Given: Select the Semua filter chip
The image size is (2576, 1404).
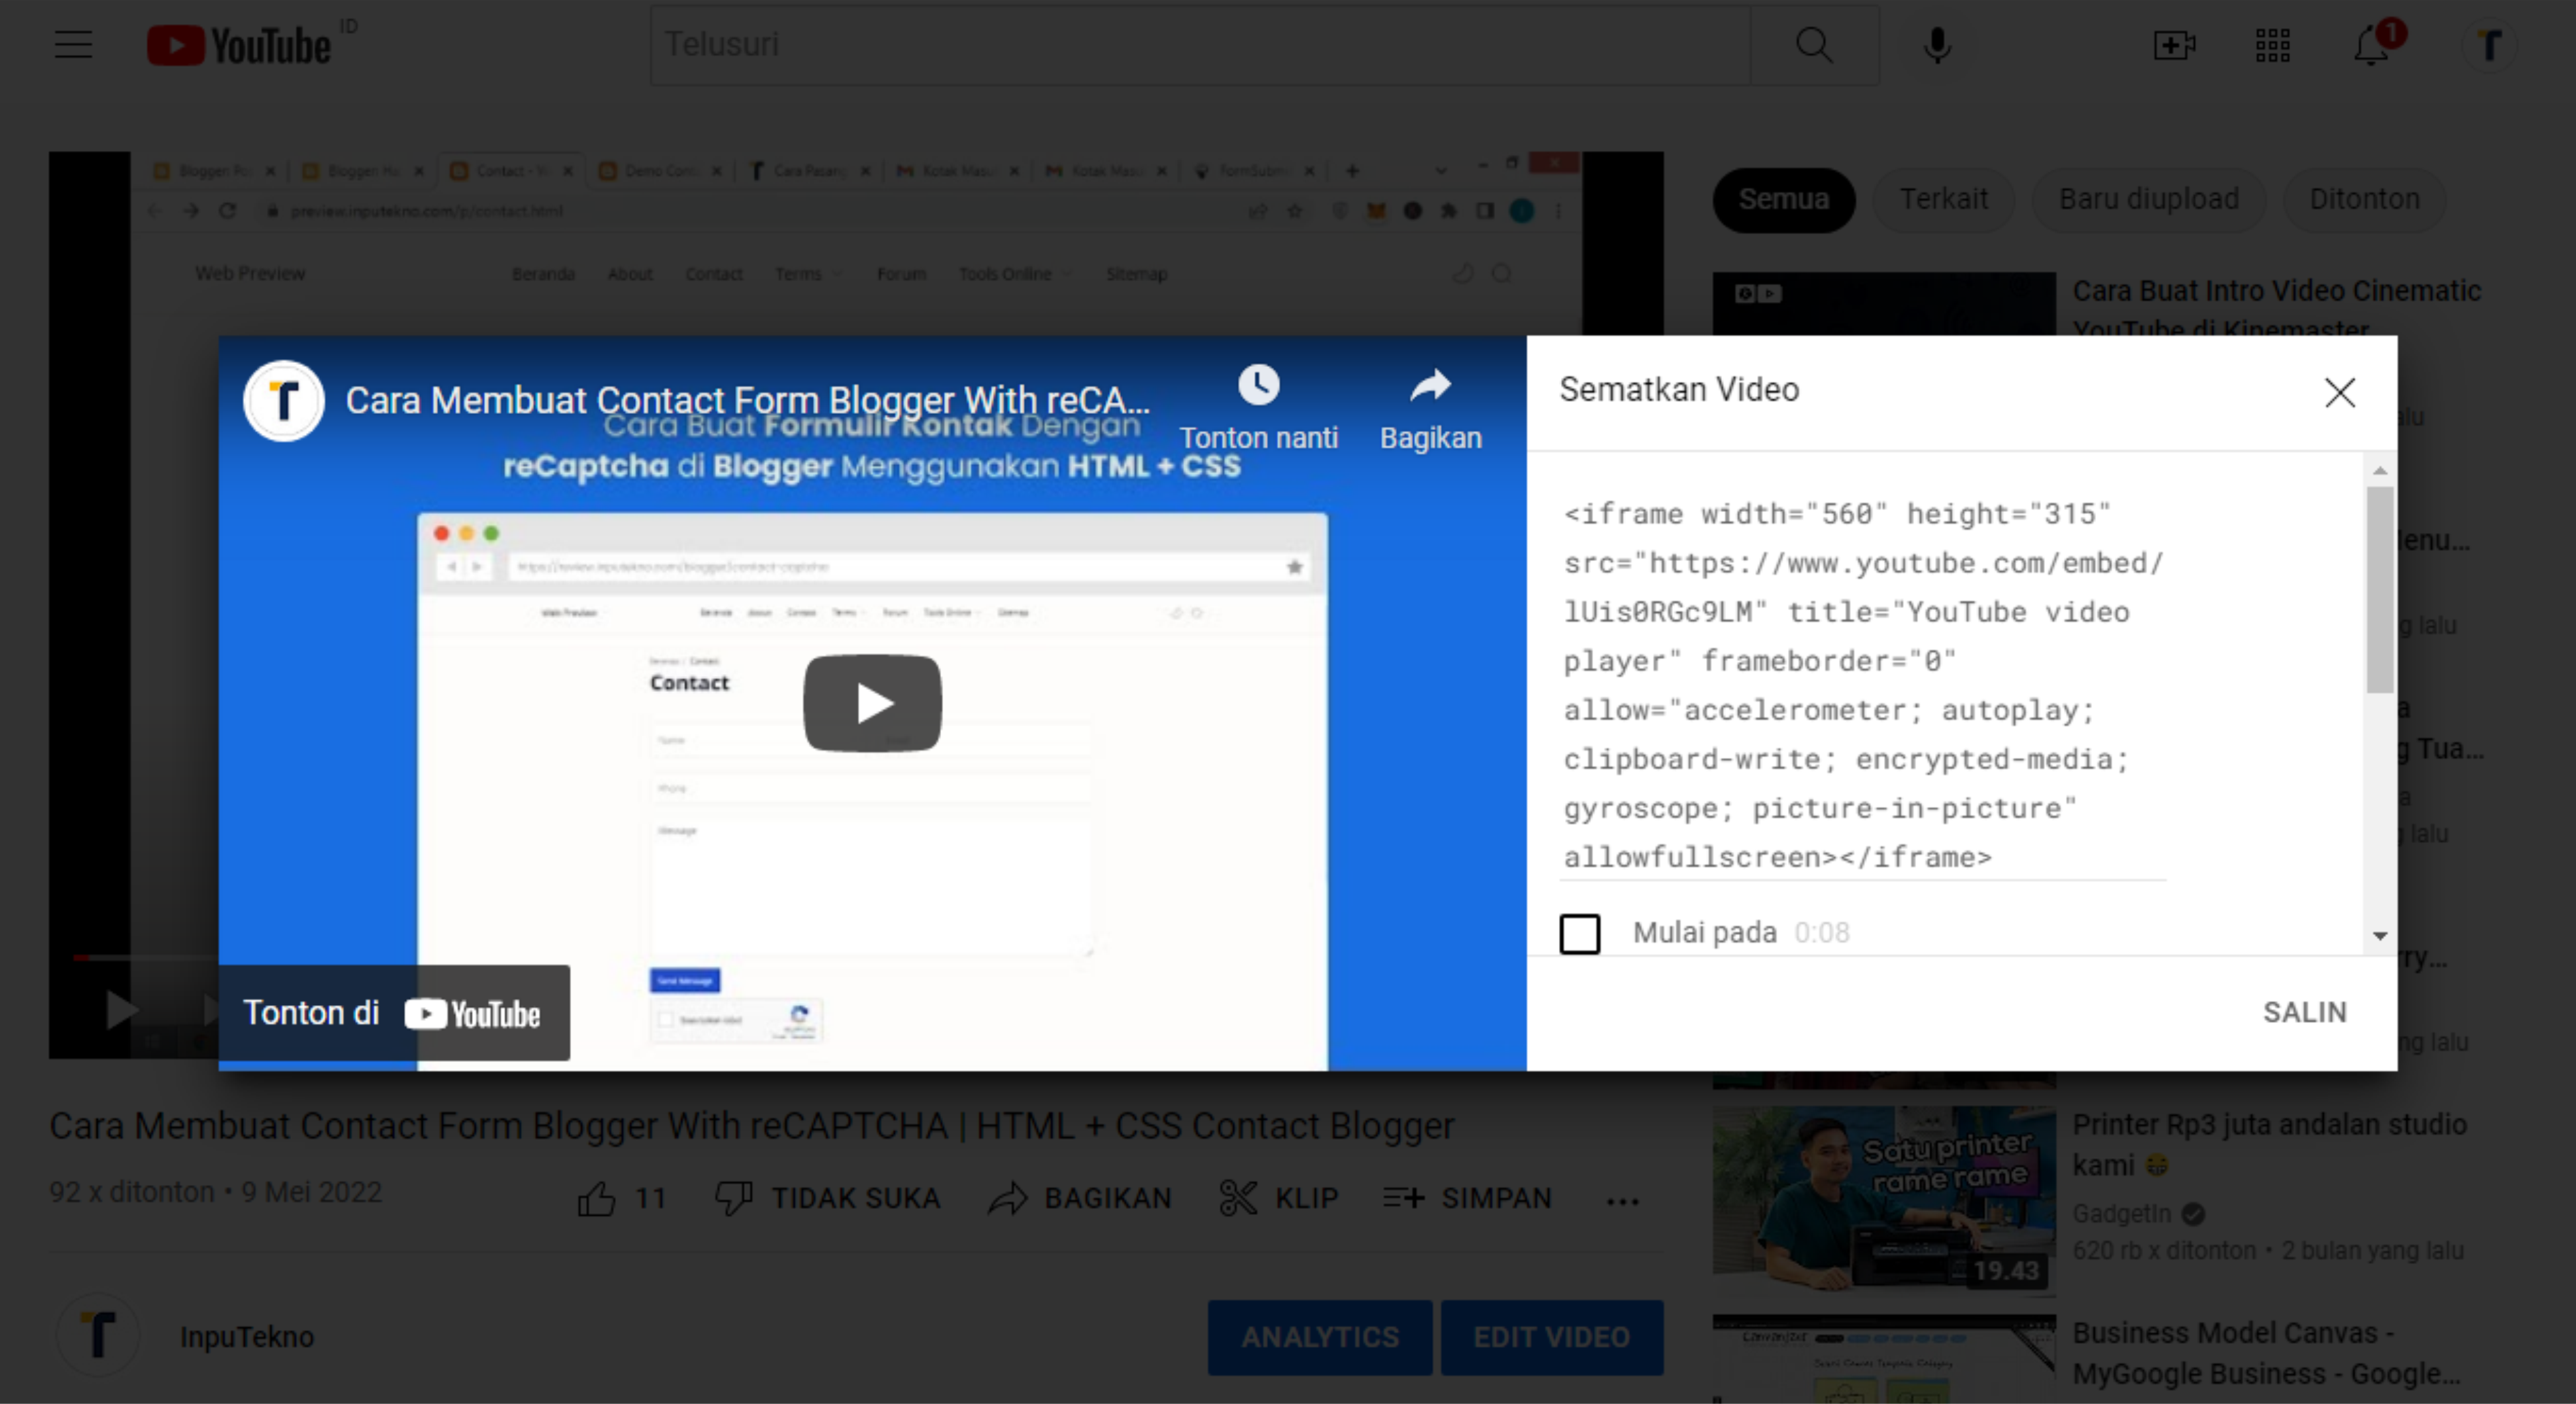Looking at the screenshot, I should [x=1784, y=199].
